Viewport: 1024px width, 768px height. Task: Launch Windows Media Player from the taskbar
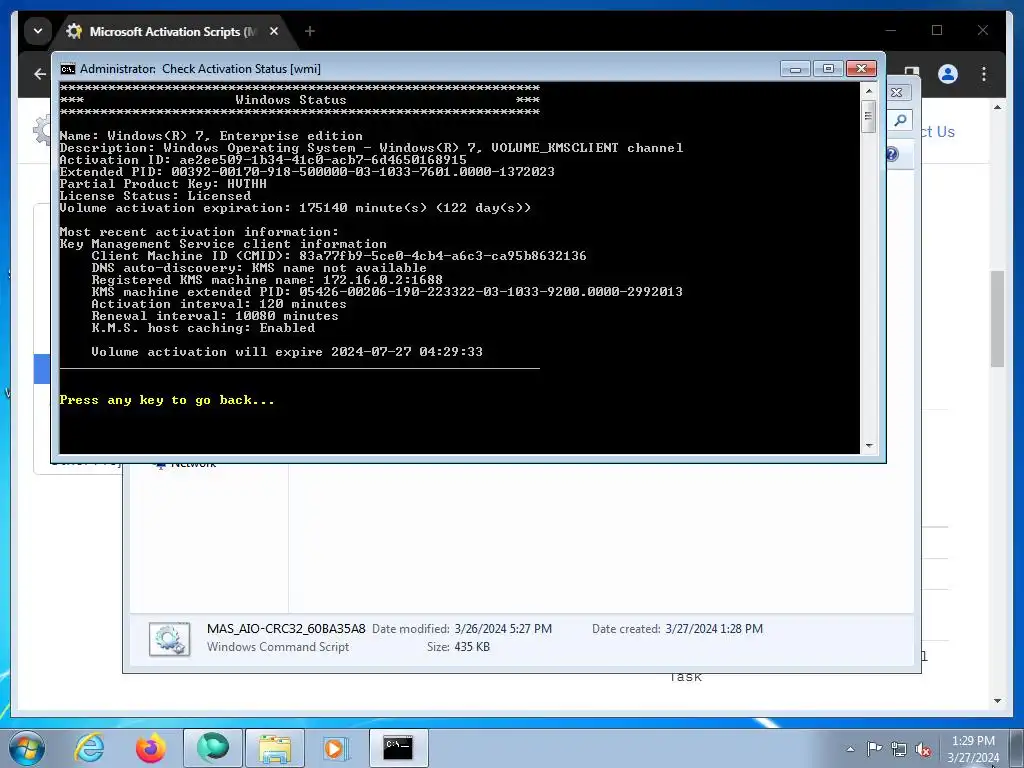click(x=336, y=748)
